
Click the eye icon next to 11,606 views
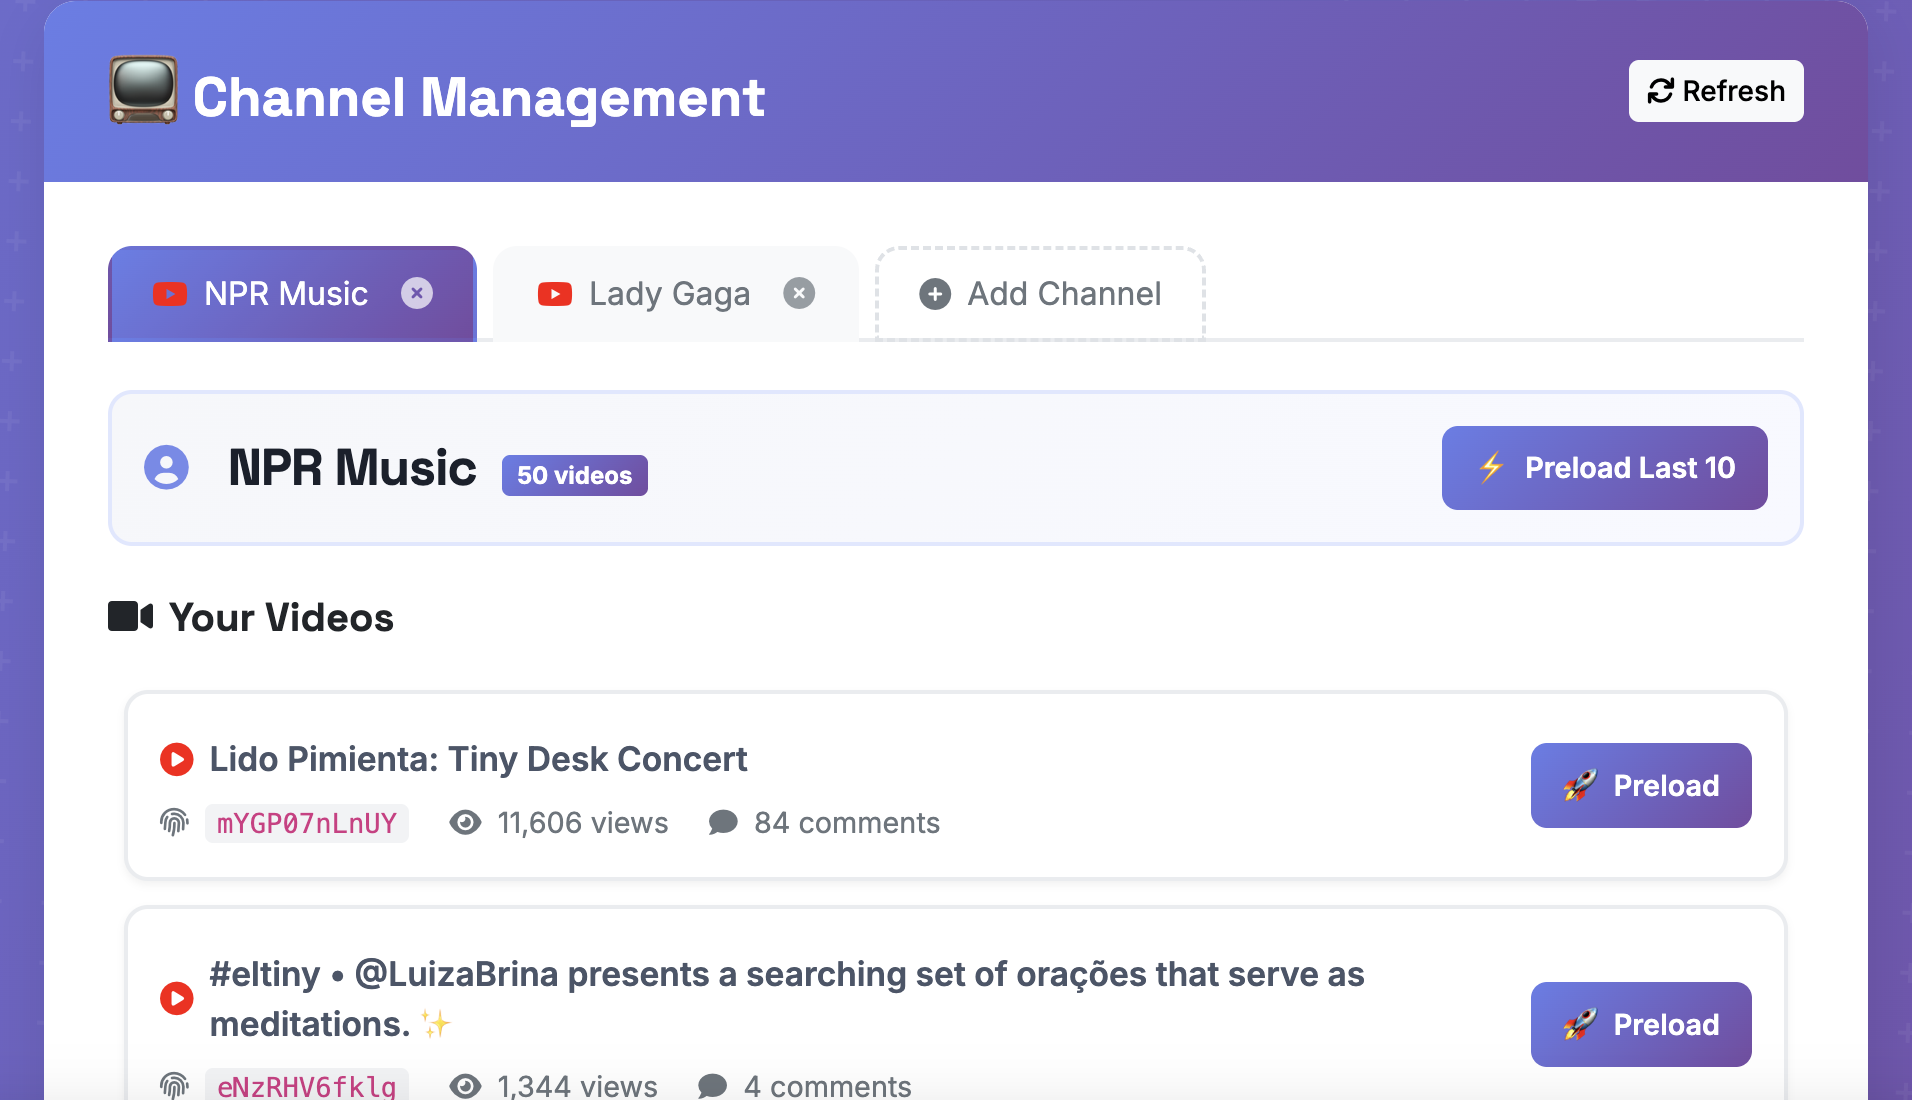[x=465, y=823]
